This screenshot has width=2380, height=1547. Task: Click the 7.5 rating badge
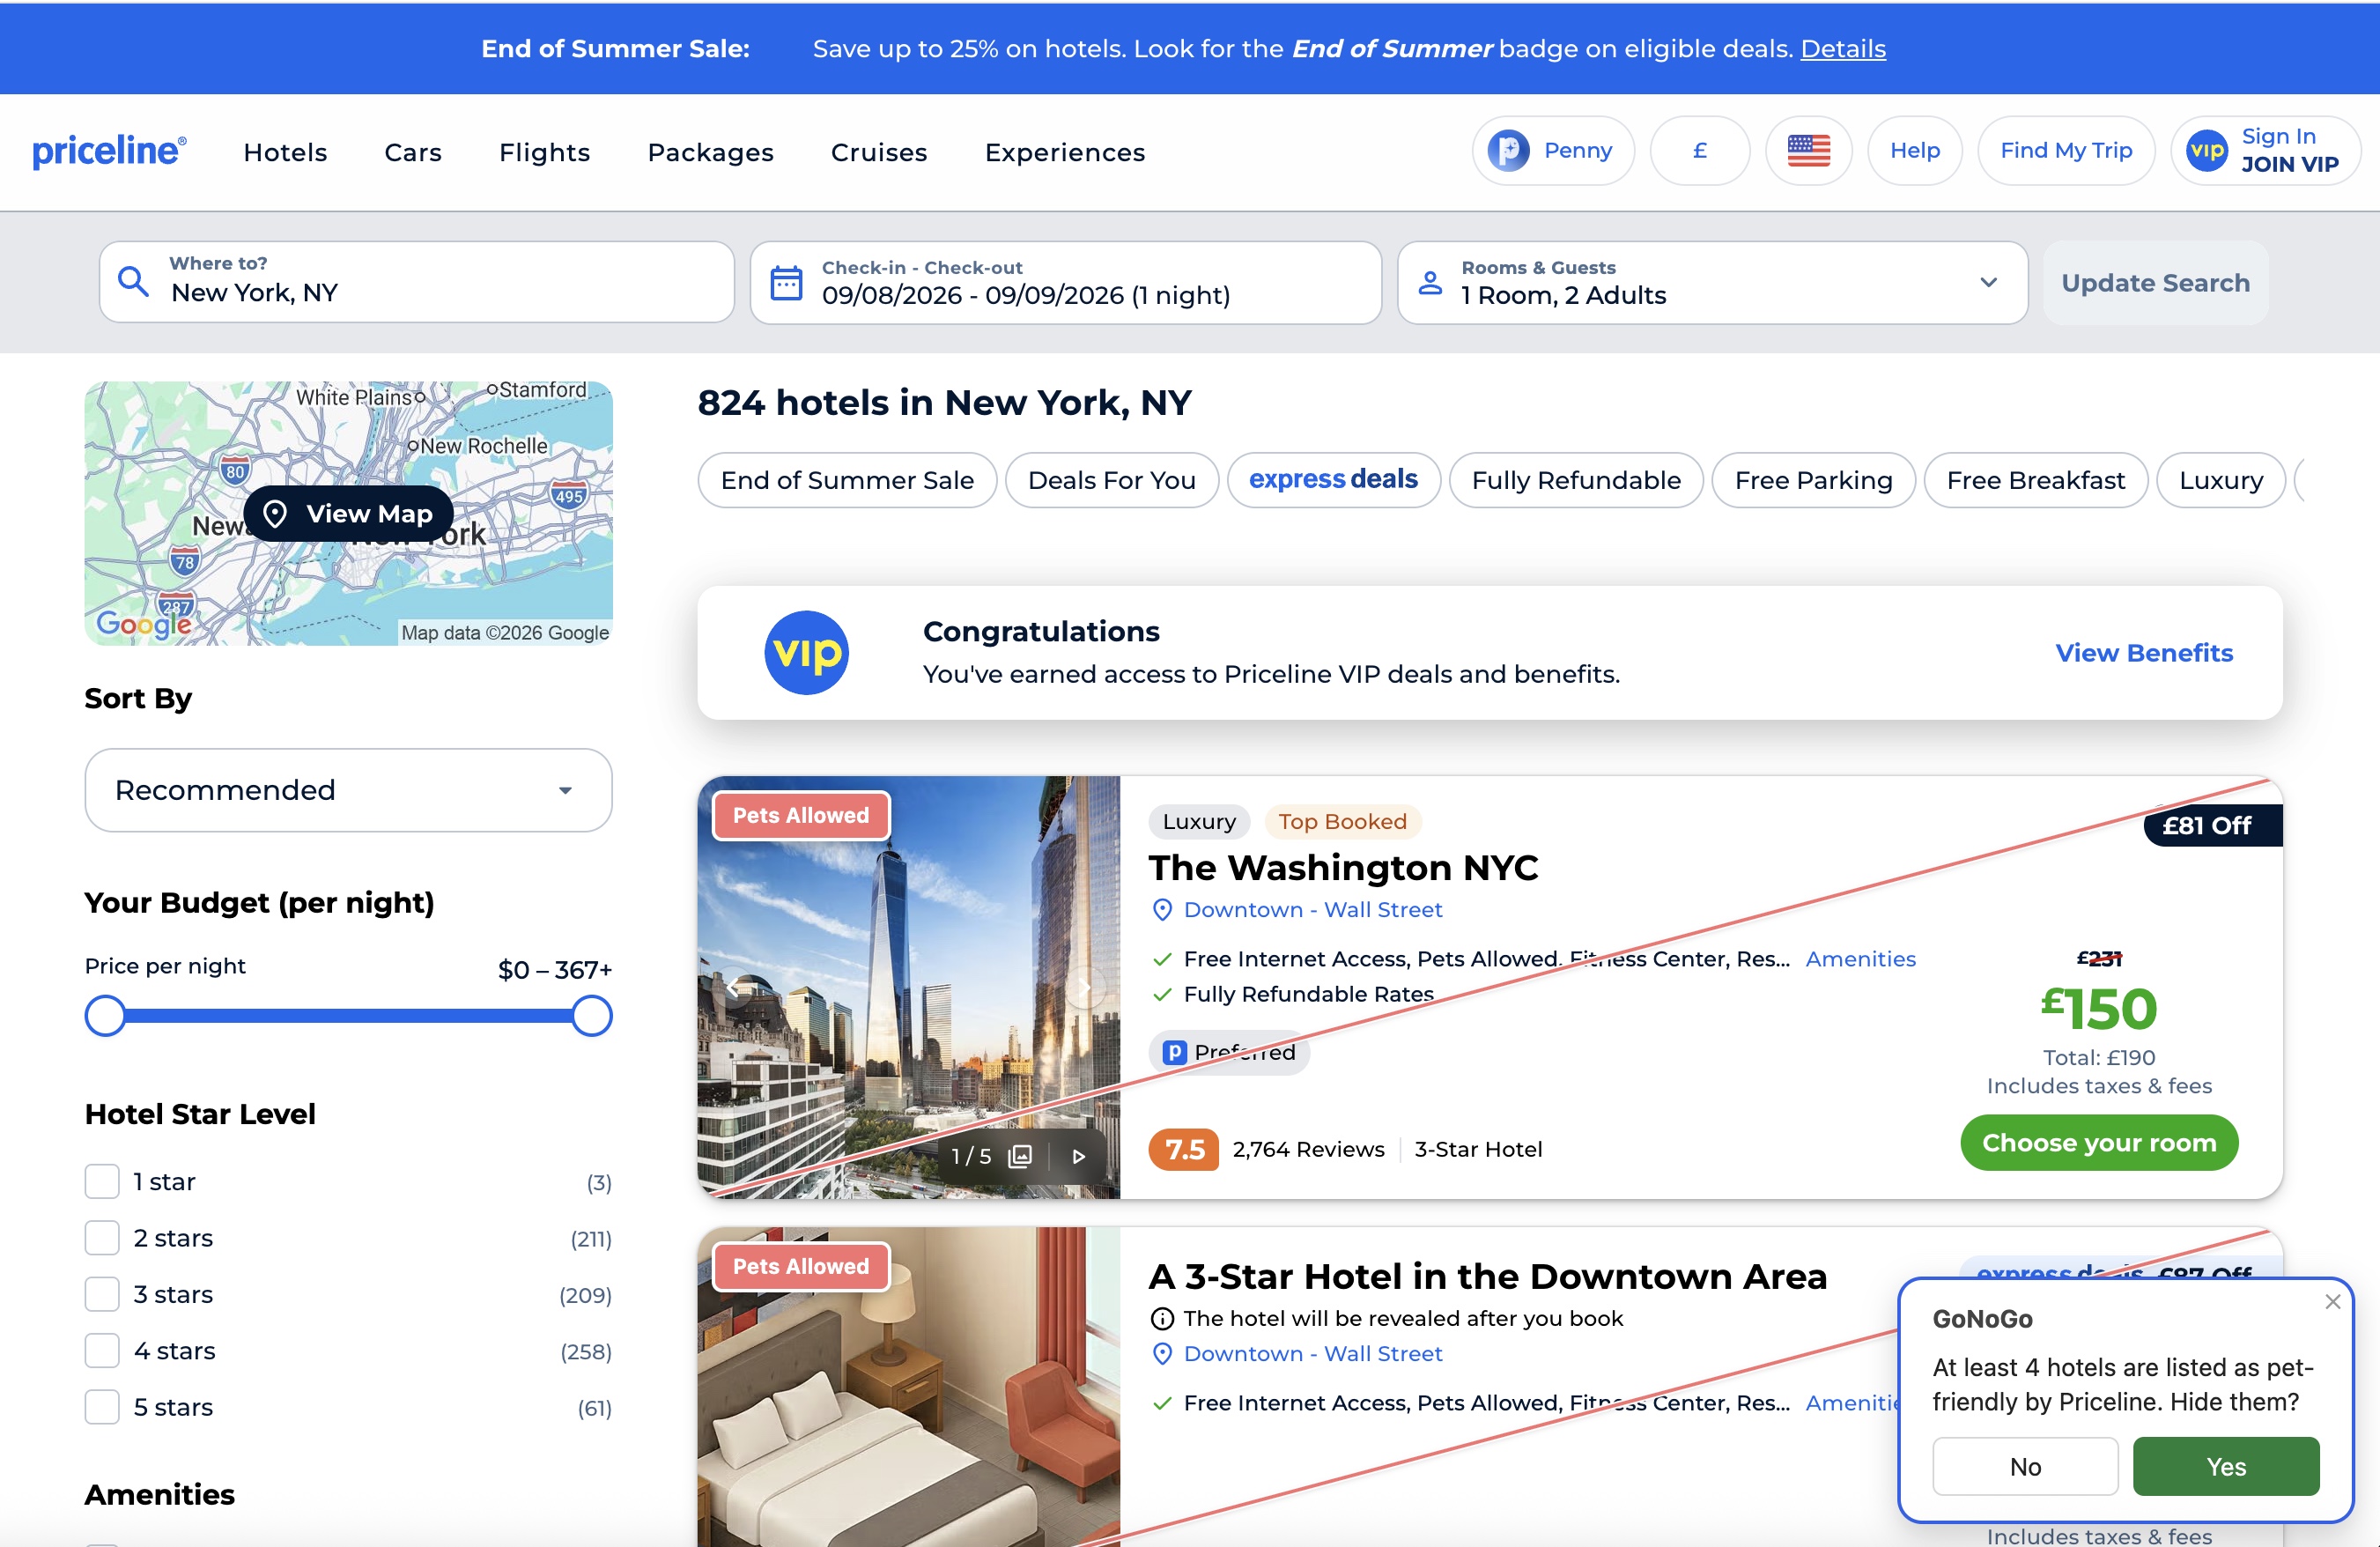click(x=1183, y=1149)
